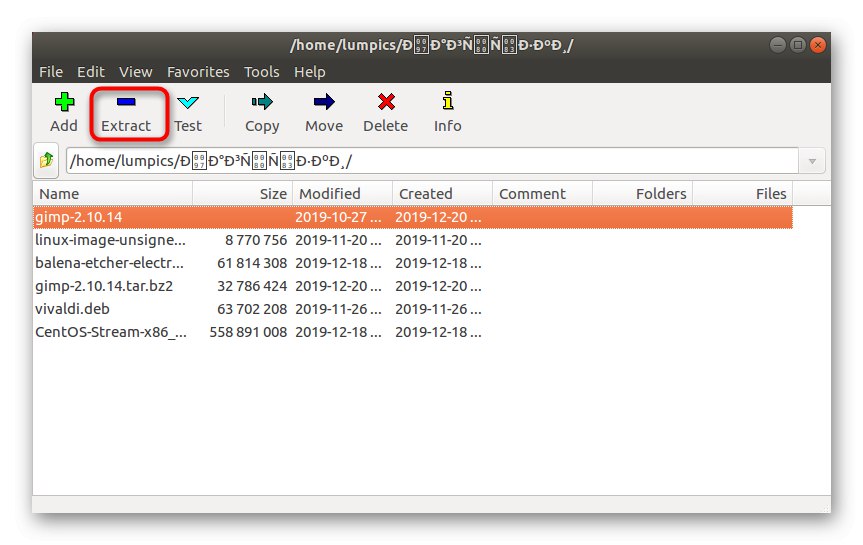Click the blue Move arrow icon
Image resolution: width=863 pixels, height=545 pixels.
point(324,102)
